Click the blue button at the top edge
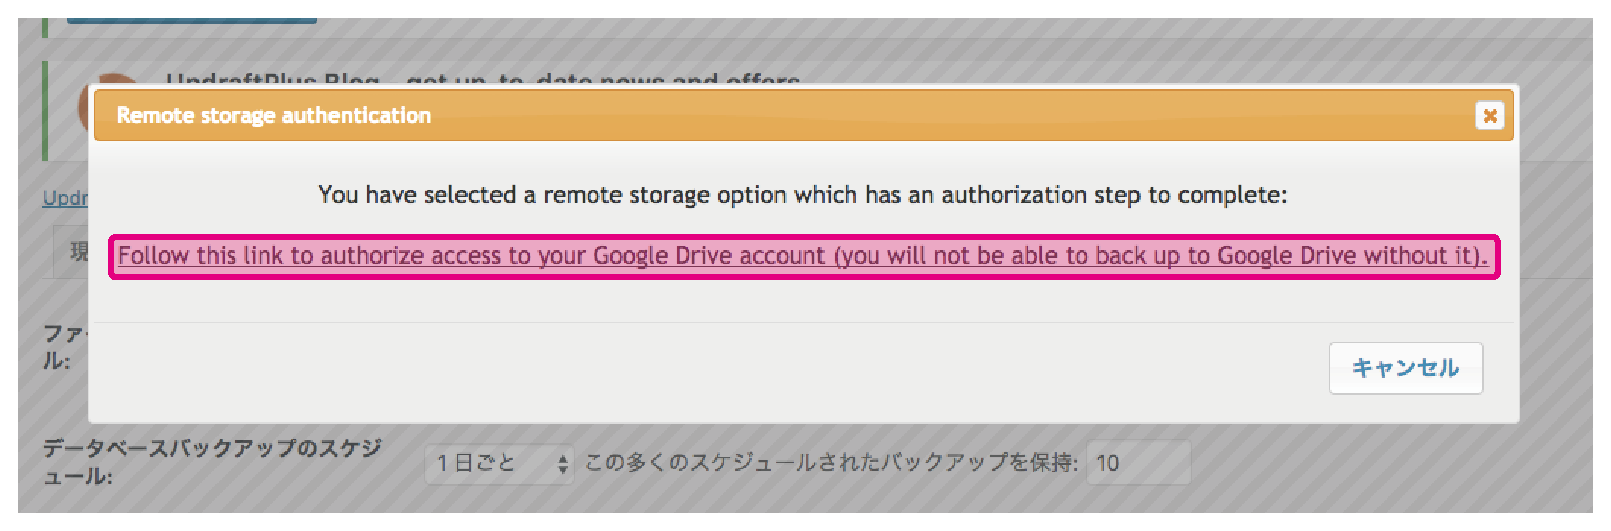The image size is (1611, 531). pyautogui.click(x=192, y=19)
